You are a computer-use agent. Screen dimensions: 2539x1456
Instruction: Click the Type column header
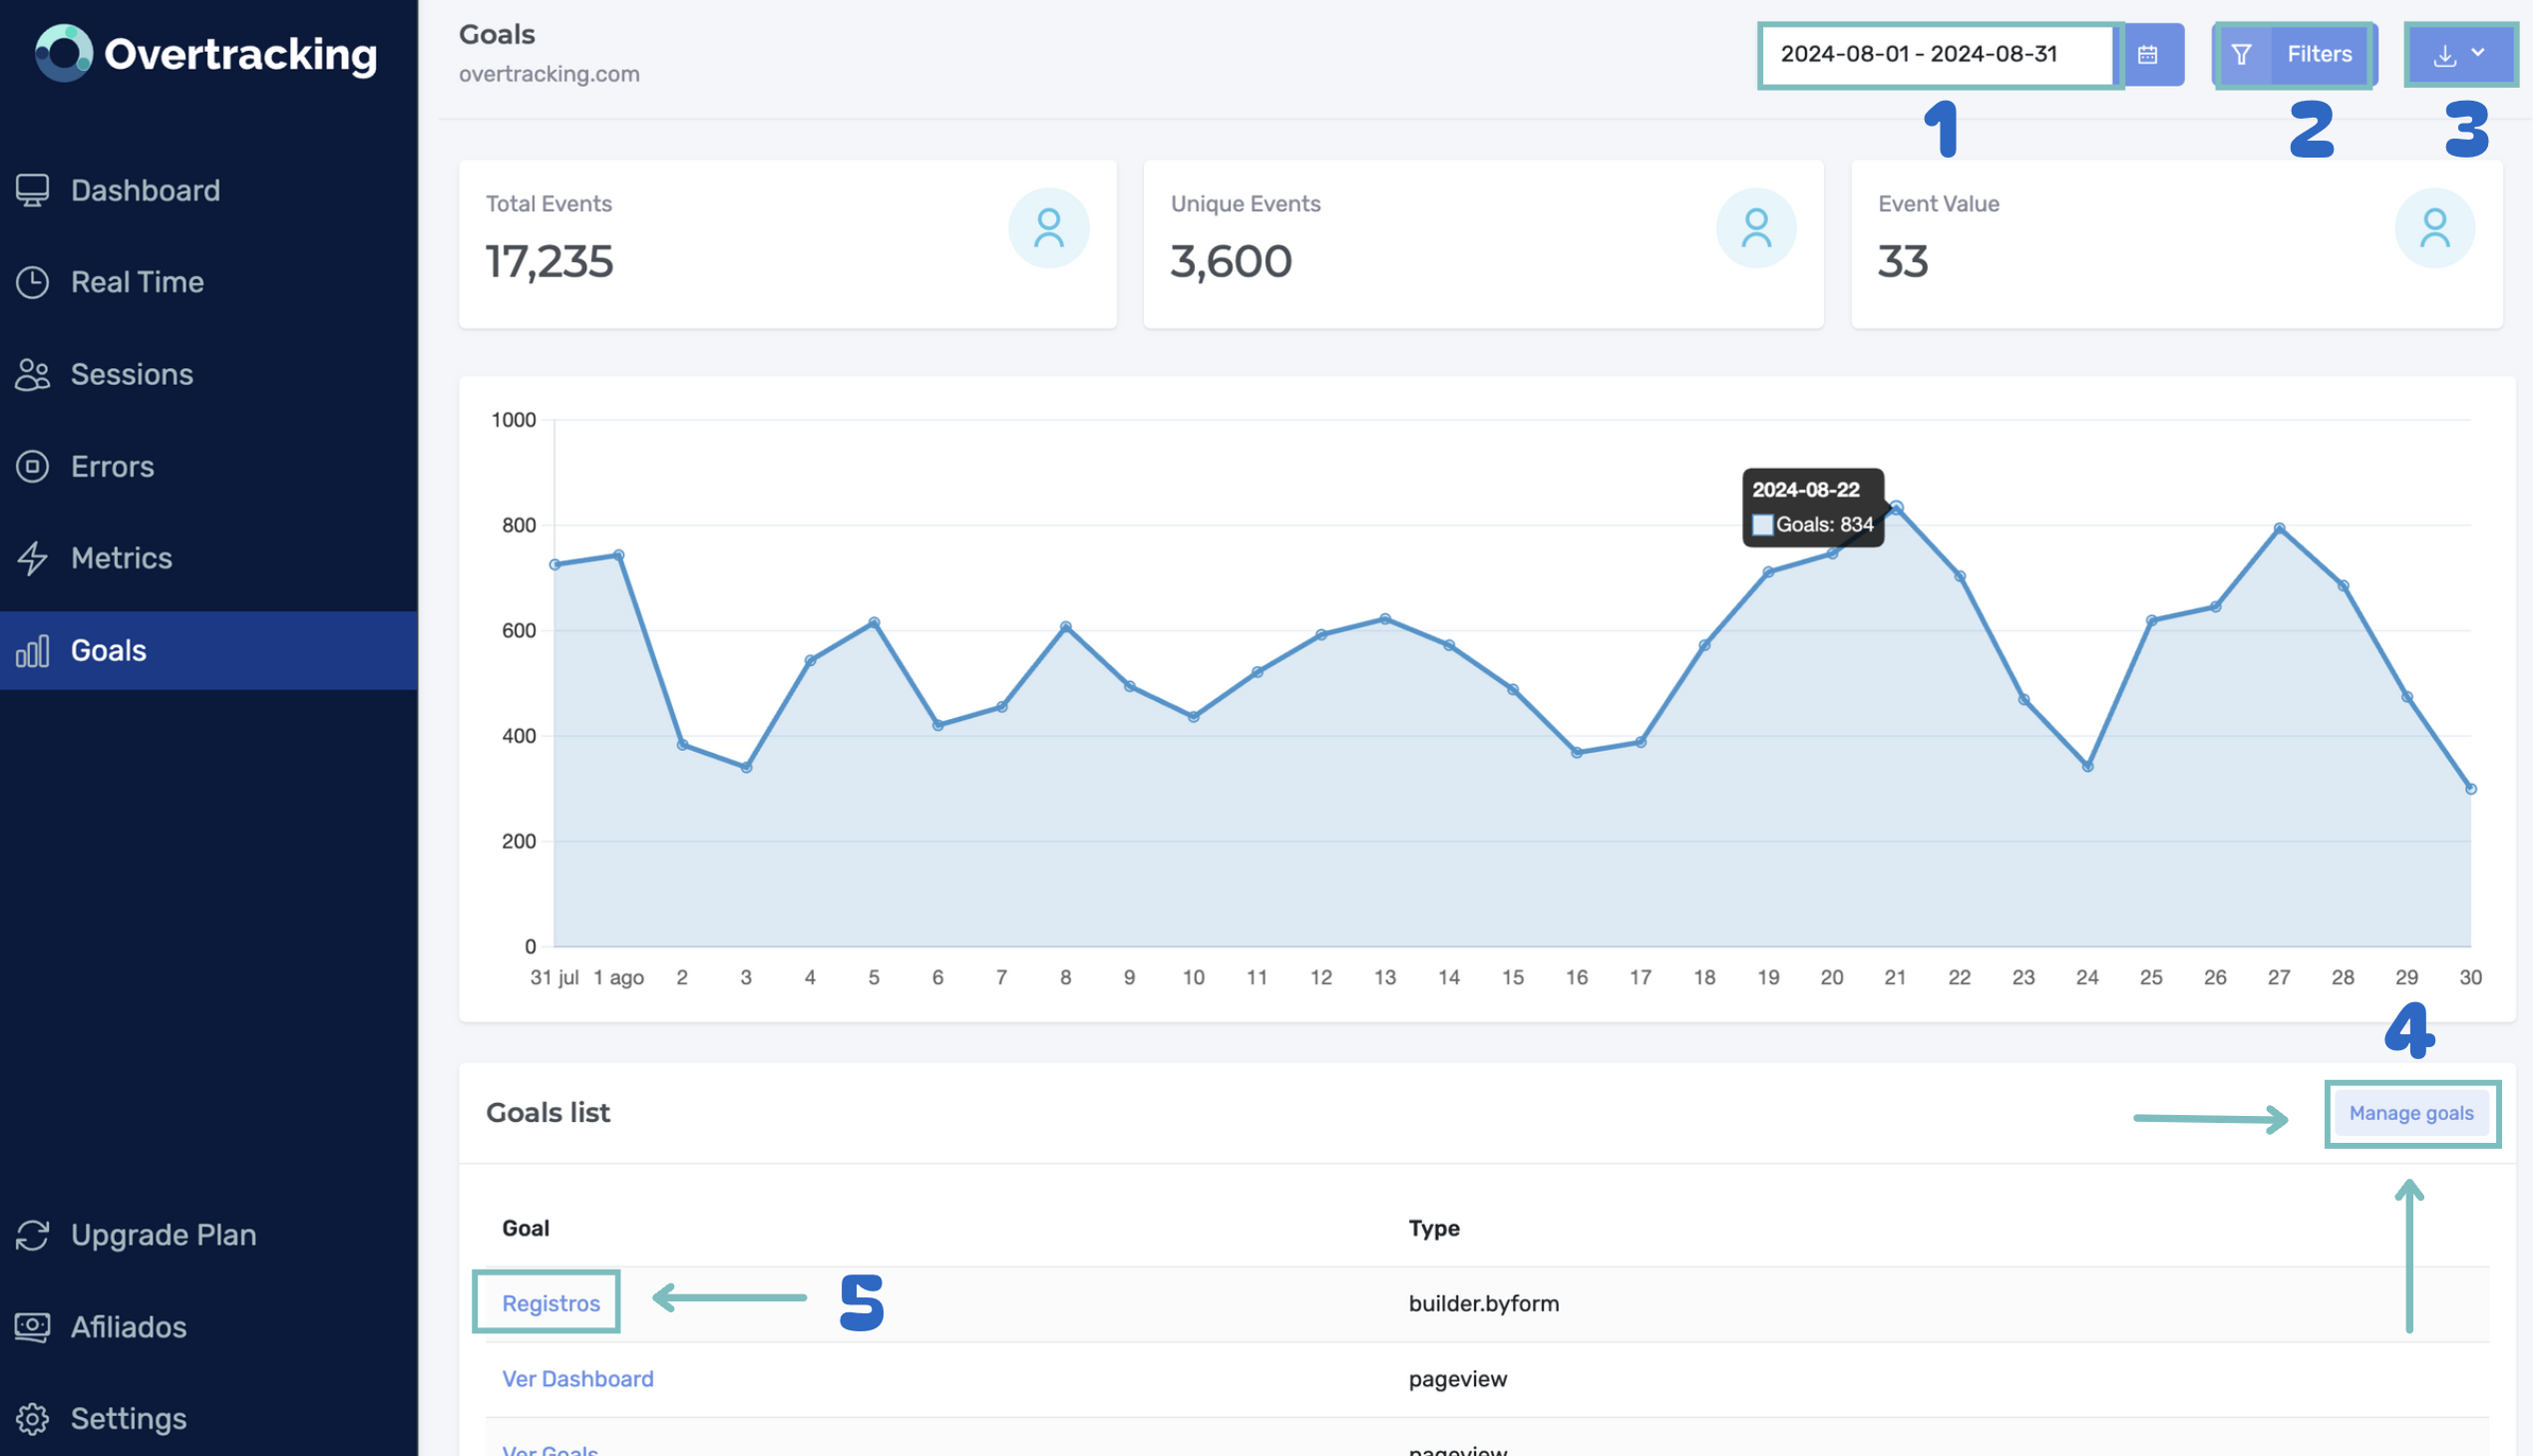click(x=1437, y=1229)
